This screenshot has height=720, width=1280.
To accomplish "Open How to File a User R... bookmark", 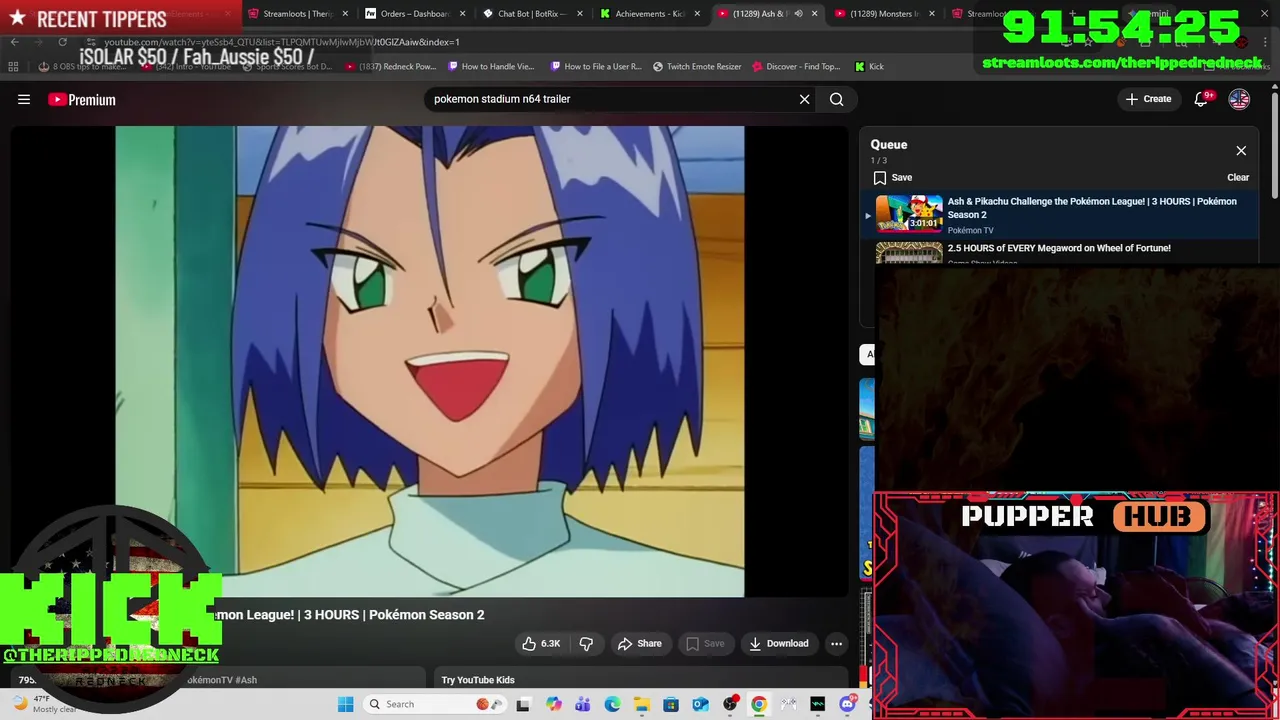I will coord(596,67).
